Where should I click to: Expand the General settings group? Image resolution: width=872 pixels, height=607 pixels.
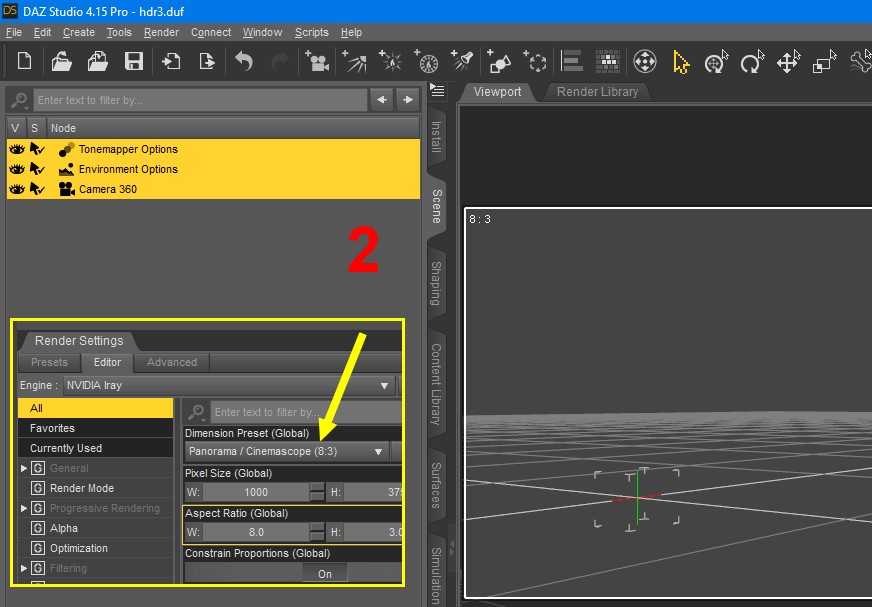click(x=24, y=468)
